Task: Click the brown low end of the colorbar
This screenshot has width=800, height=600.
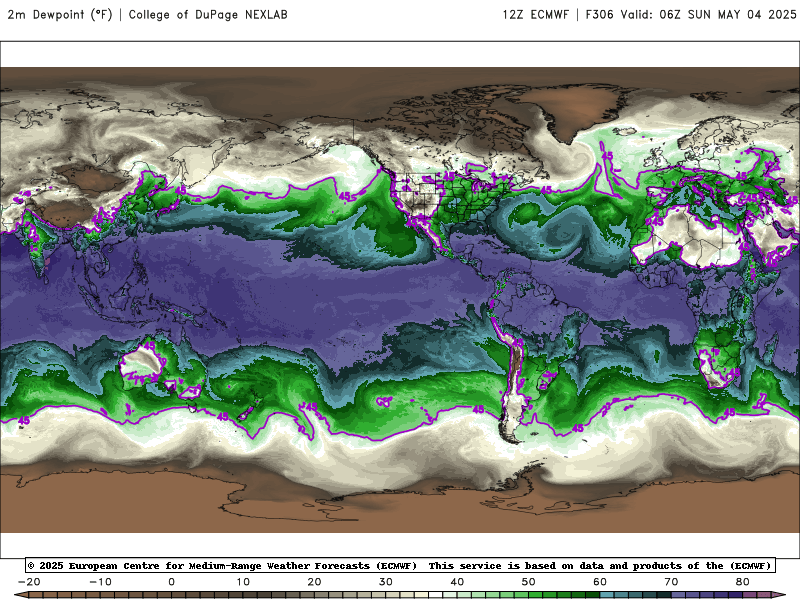Action: 20,595
